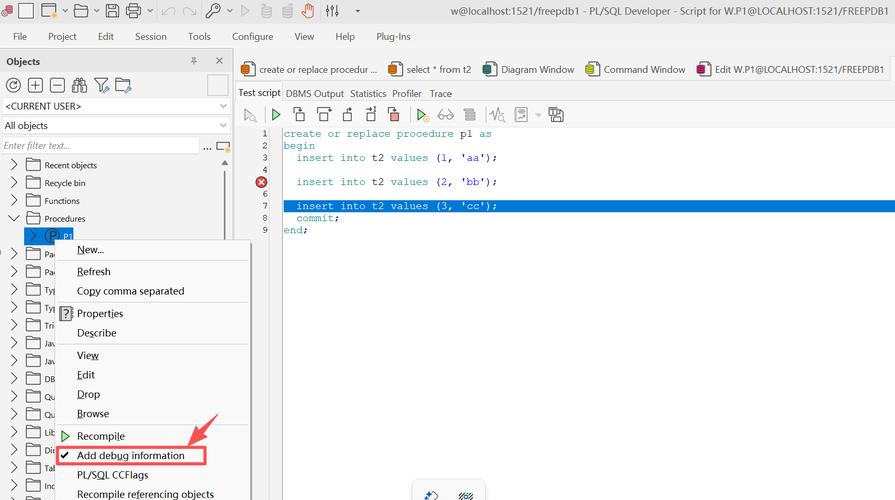The height and width of the screenshot is (500, 895).
Task: Click the New window icon in top toolbar
Action: (x=50, y=11)
